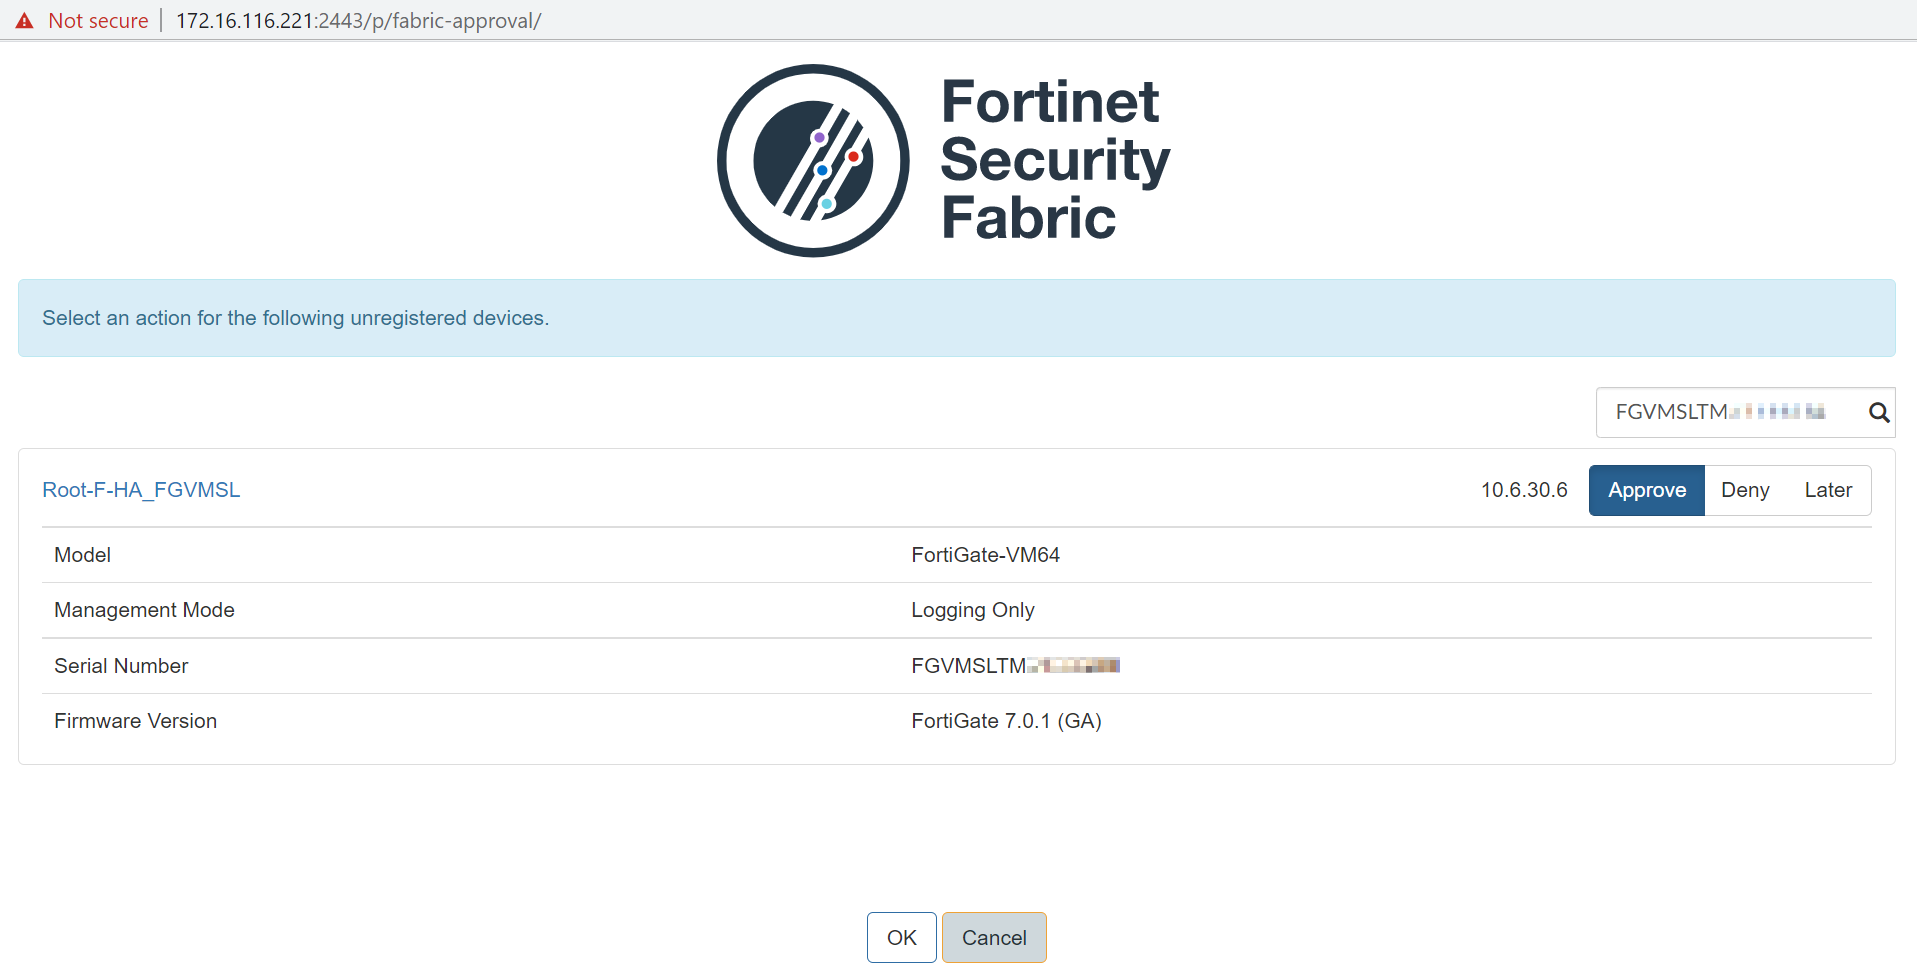Click the Not secure warning triangle icon
This screenshot has width=1917, height=970.
coord(25,20)
